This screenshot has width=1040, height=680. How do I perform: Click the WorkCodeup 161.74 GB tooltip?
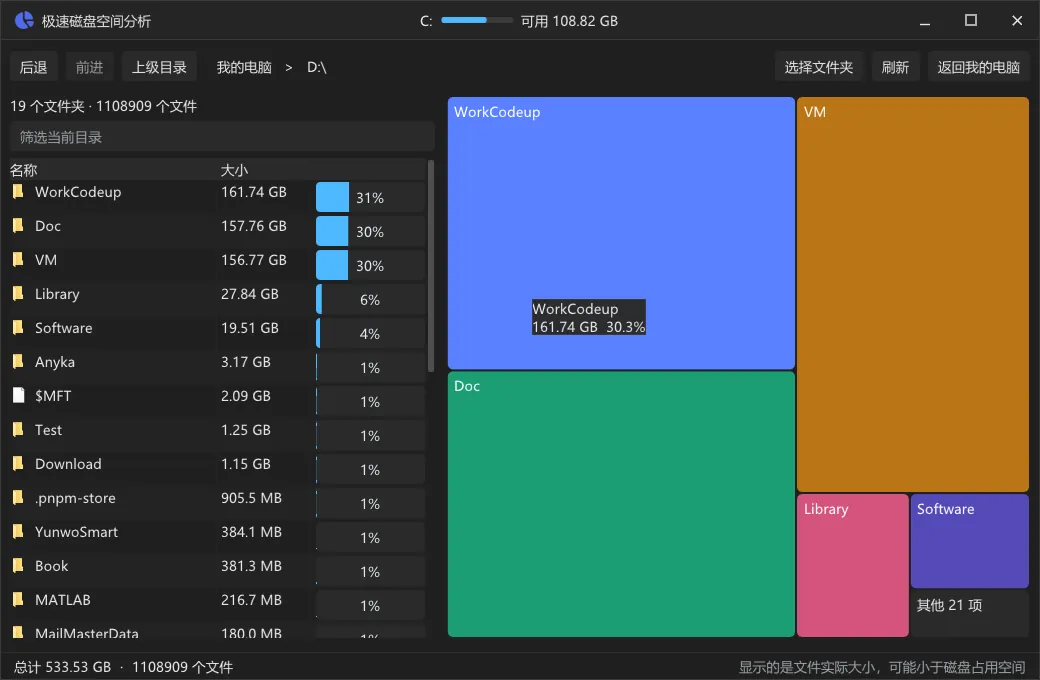tap(588, 317)
